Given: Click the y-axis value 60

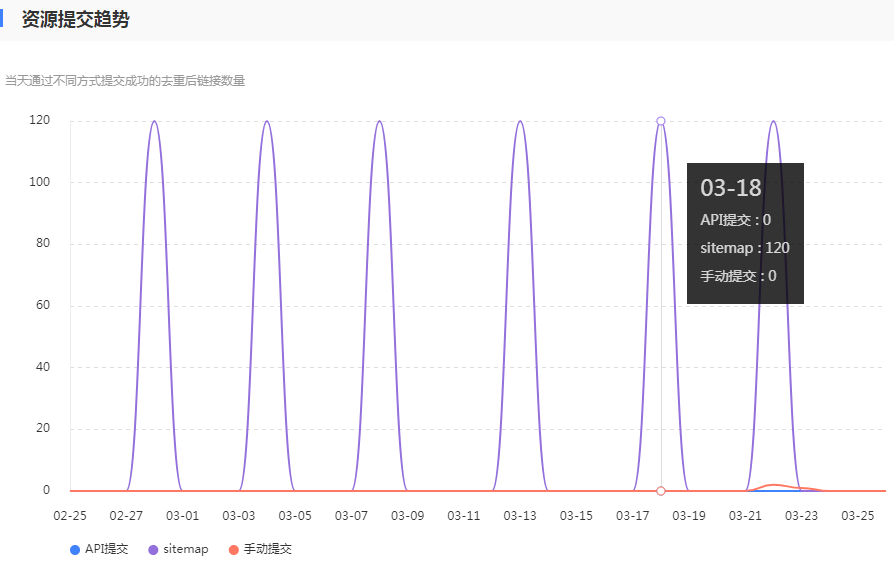Looking at the screenshot, I should pyautogui.click(x=43, y=305).
